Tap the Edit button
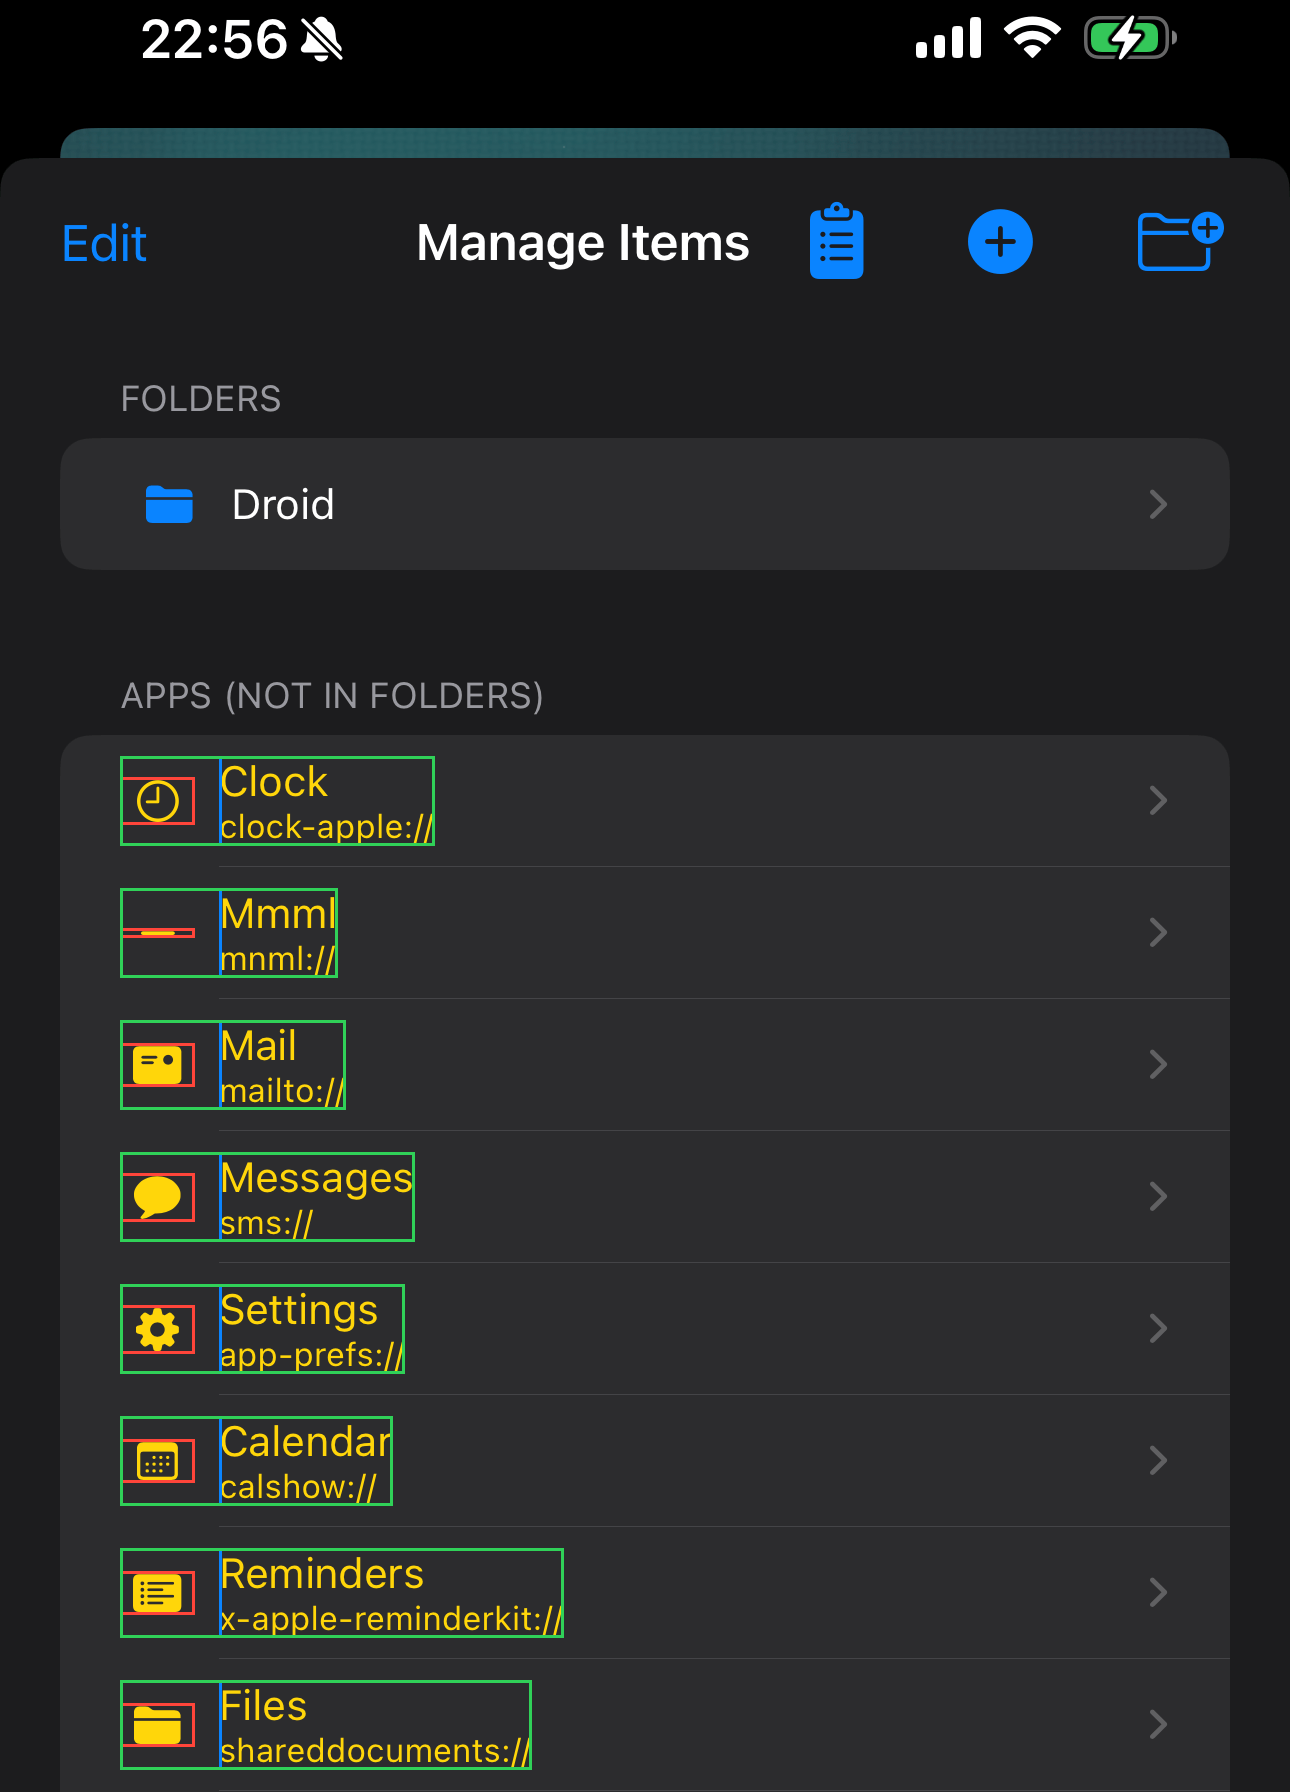This screenshot has height=1792, width=1290. pos(103,241)
